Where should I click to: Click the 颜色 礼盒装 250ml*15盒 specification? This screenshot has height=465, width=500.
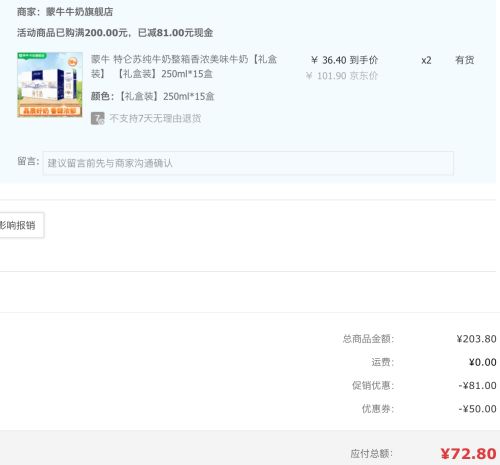(x=153, y=96)
